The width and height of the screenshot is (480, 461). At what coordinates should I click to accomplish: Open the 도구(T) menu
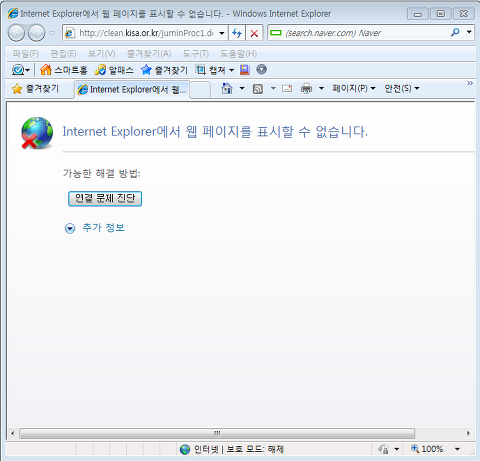coord(195,54)
